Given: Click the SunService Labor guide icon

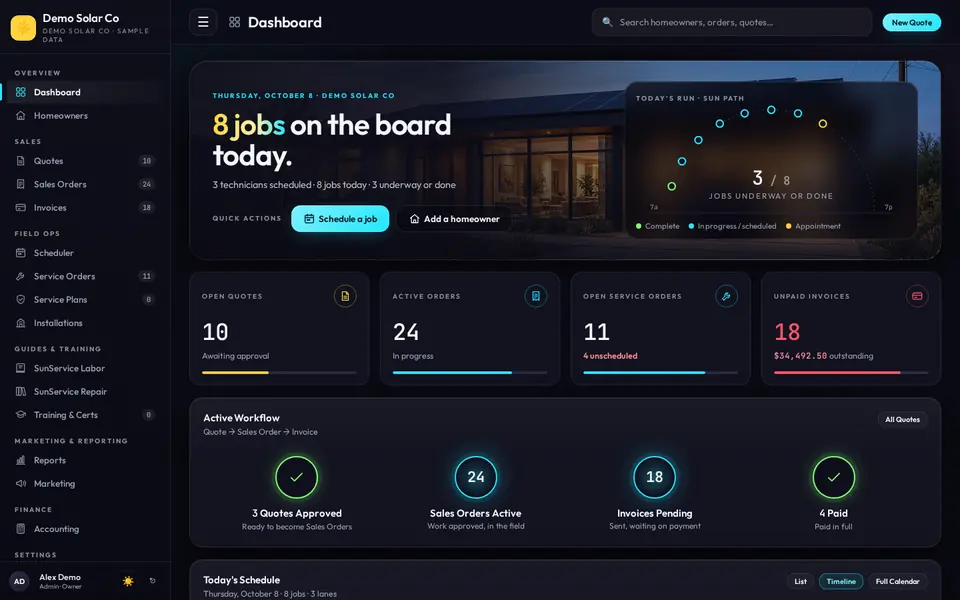Looking at the screenshot, I should (21, 368).
